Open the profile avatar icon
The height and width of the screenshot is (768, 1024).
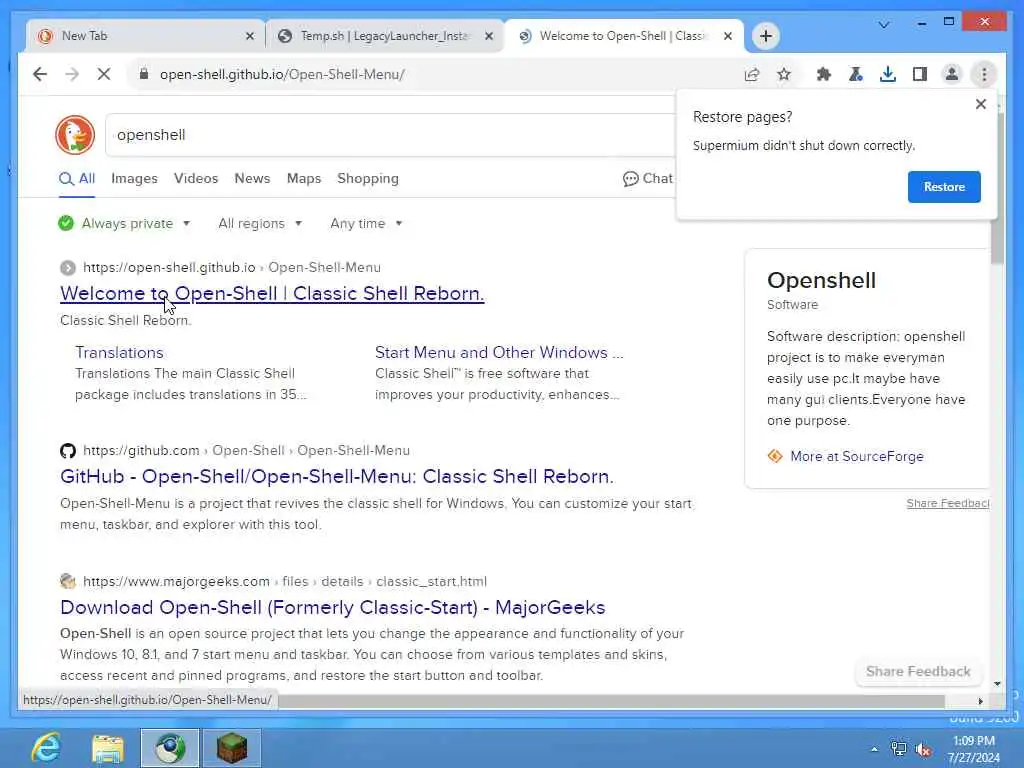[x=952, y=74]
